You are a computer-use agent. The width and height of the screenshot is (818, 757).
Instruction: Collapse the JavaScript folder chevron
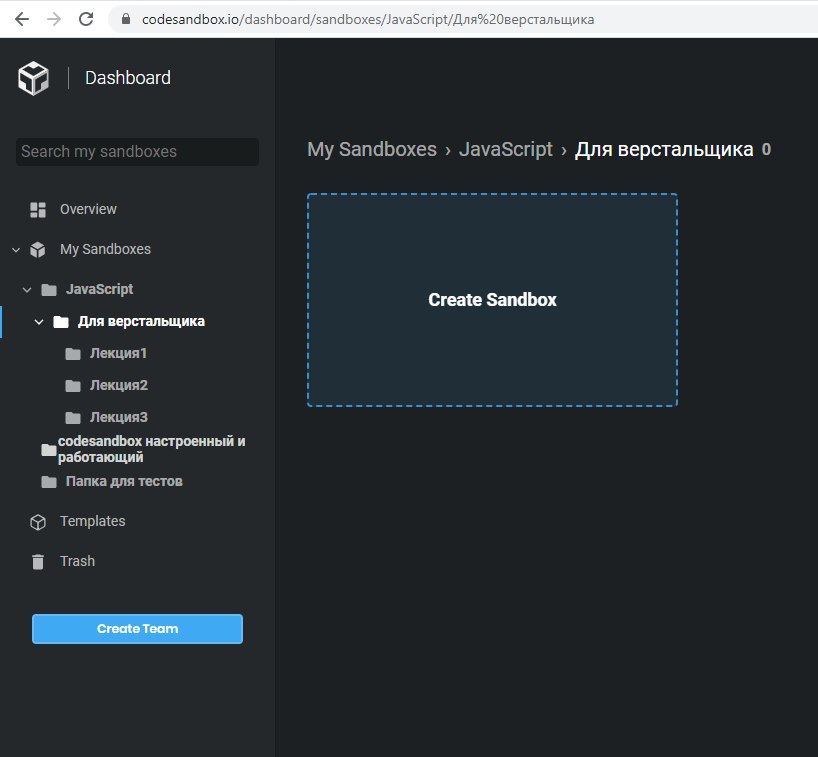tap(27, 290)
